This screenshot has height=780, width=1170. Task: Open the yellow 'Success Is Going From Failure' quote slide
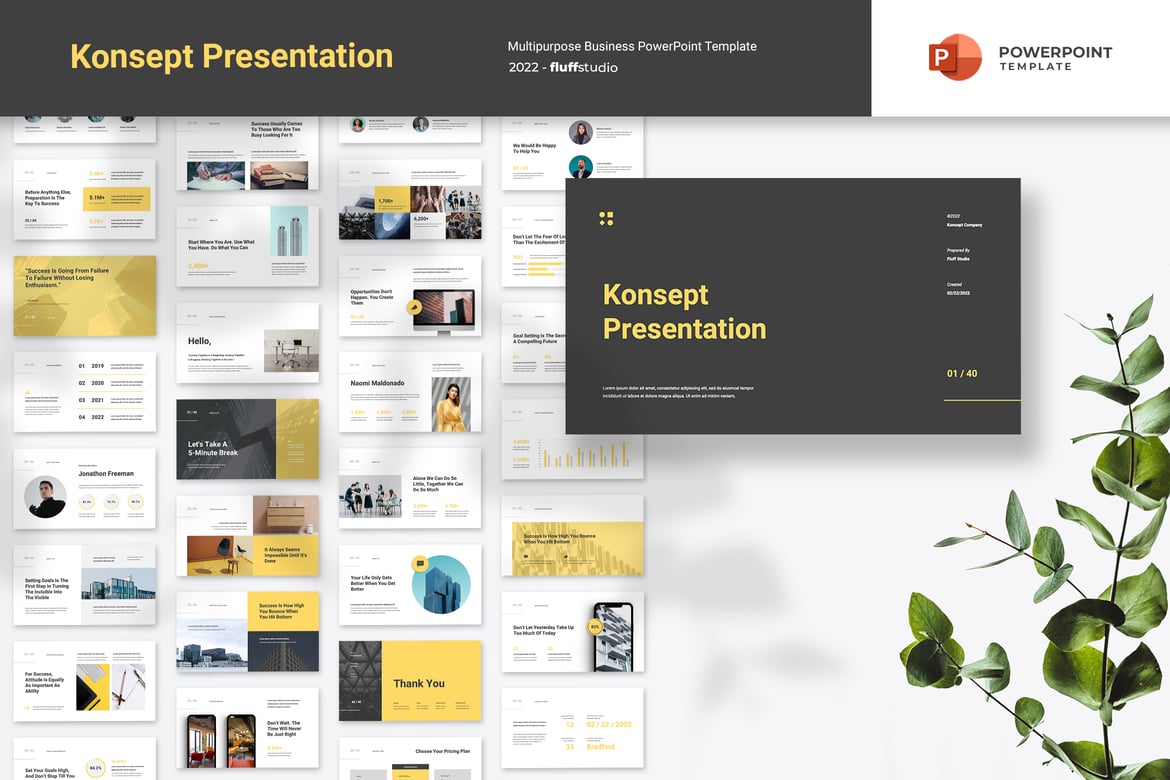84,296
